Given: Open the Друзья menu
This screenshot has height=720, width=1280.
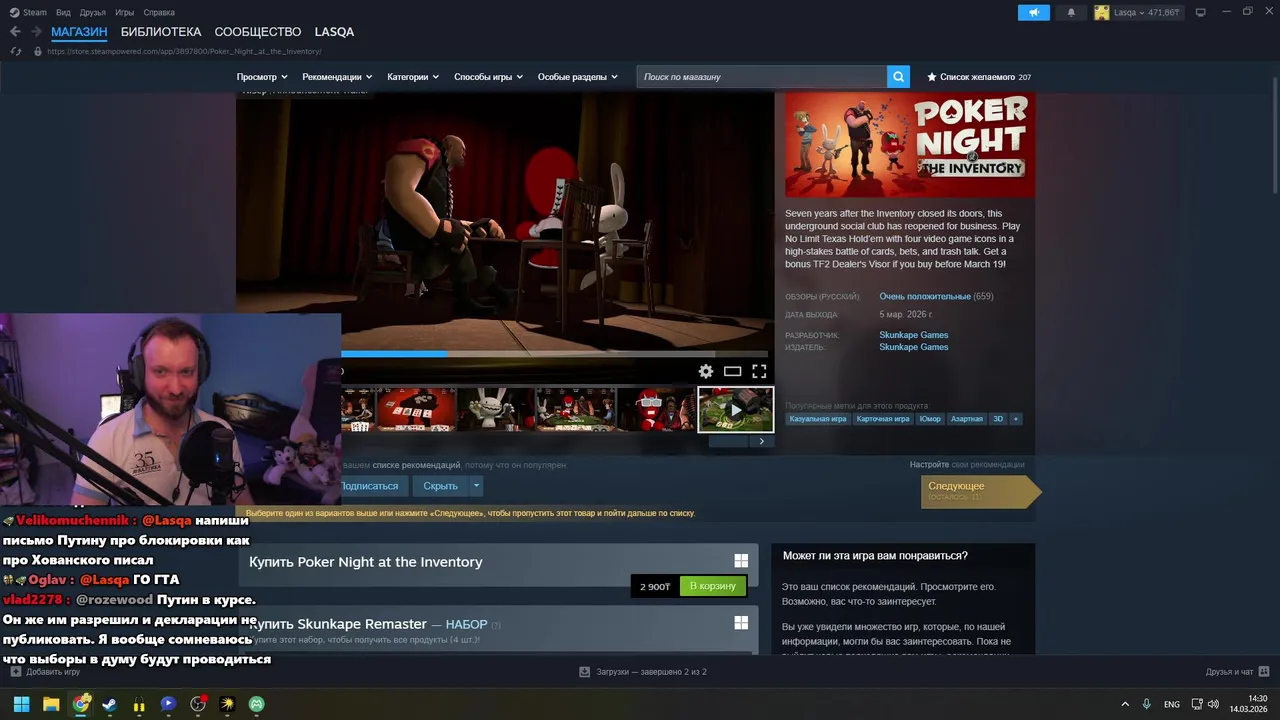Looking at the screenshot, I should point(92,12).
